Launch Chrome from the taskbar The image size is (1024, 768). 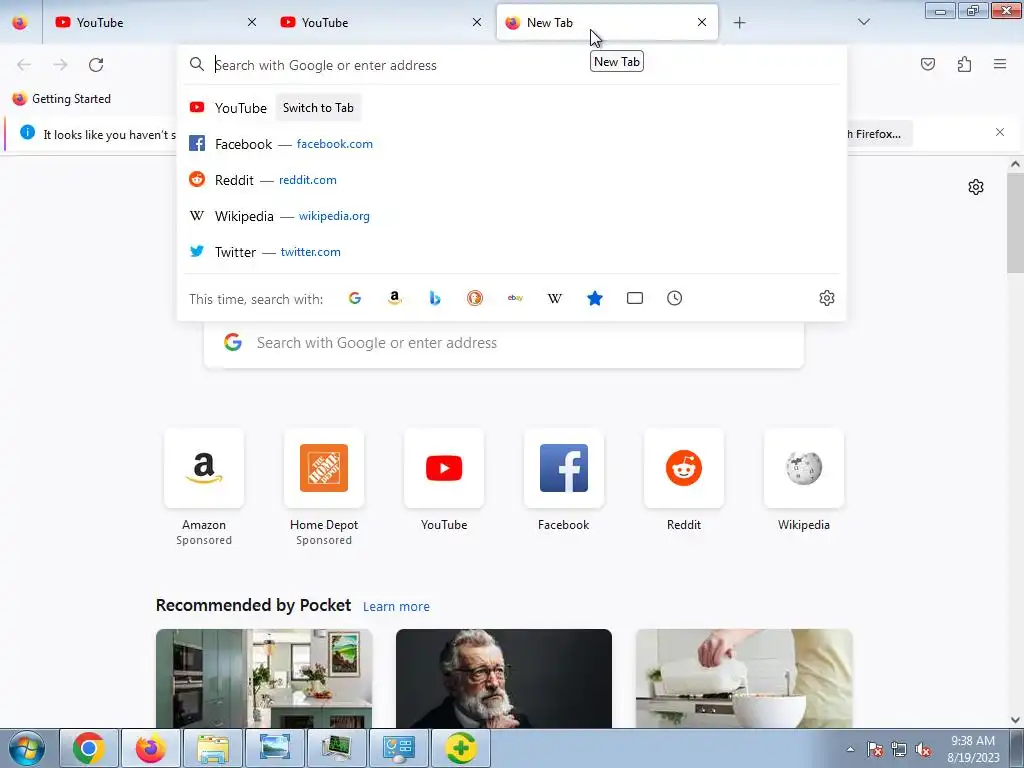pyautogui.click(x=89, y=748)
